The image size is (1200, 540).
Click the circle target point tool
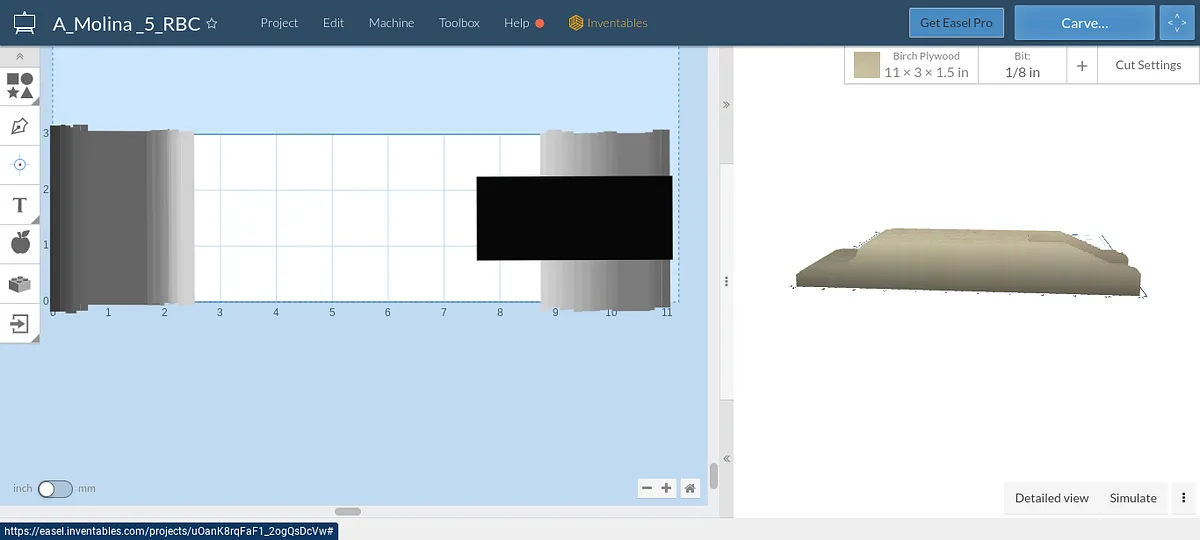(19, 164)
